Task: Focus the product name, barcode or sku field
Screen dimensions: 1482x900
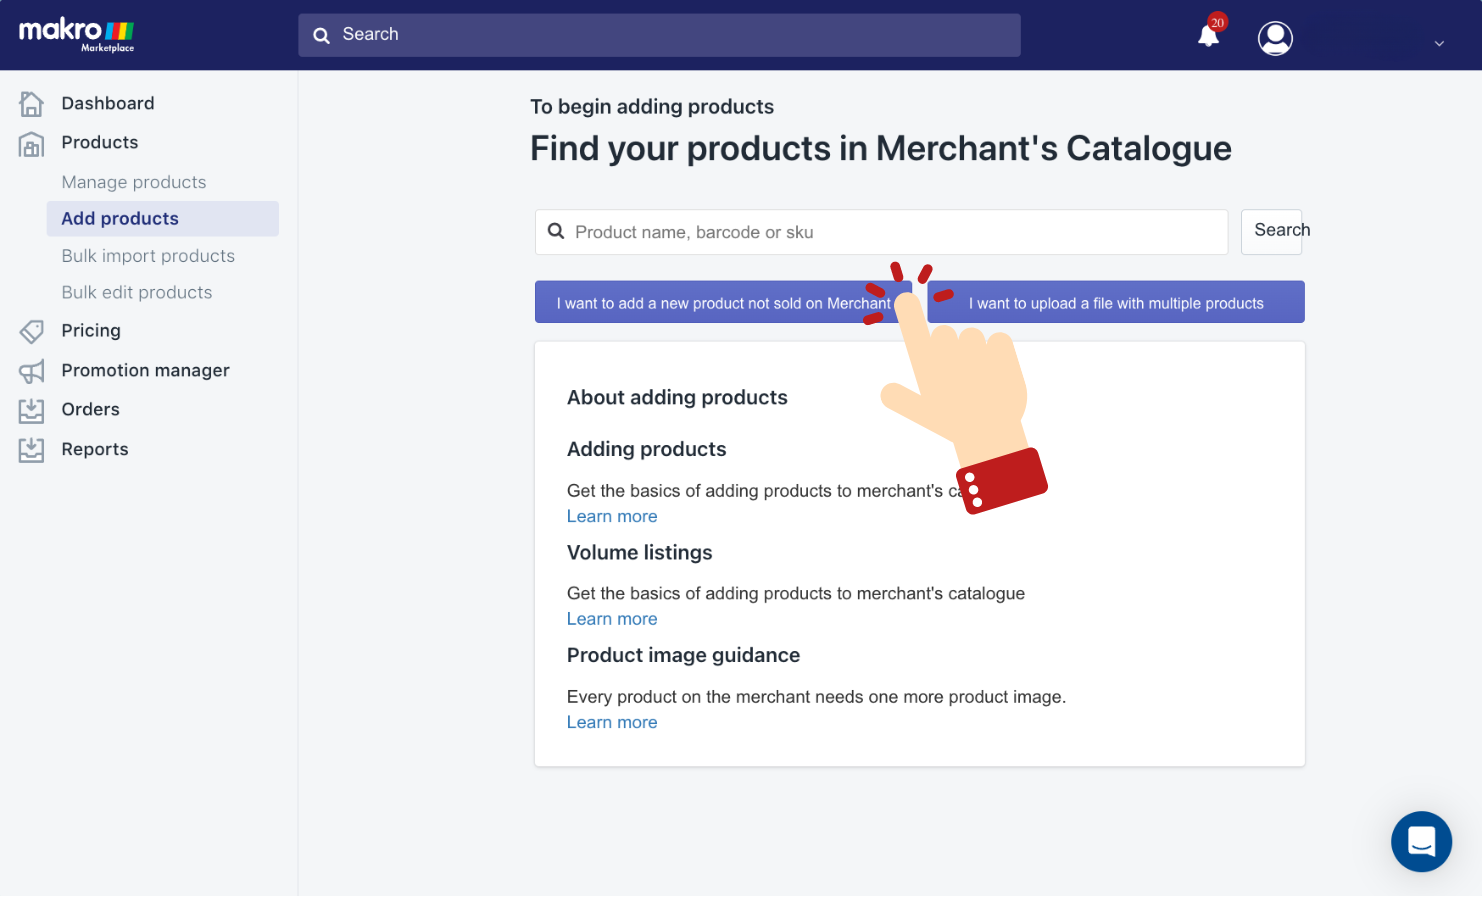Action: (881, 232)
